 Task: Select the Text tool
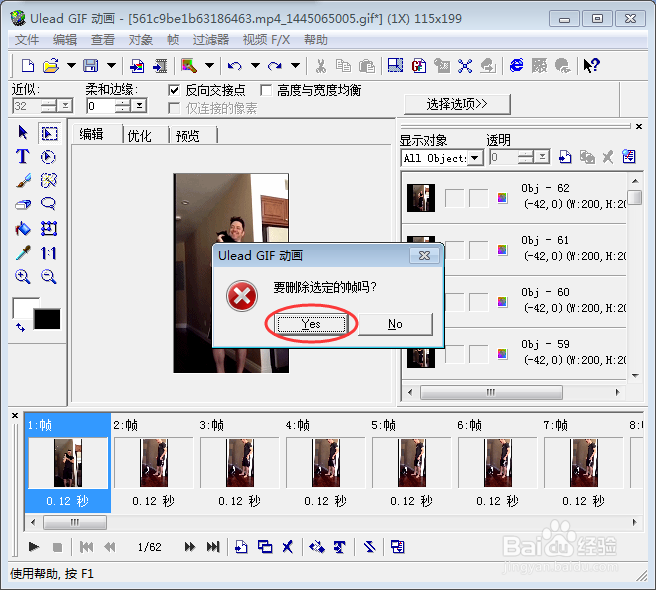coord(23,156)
